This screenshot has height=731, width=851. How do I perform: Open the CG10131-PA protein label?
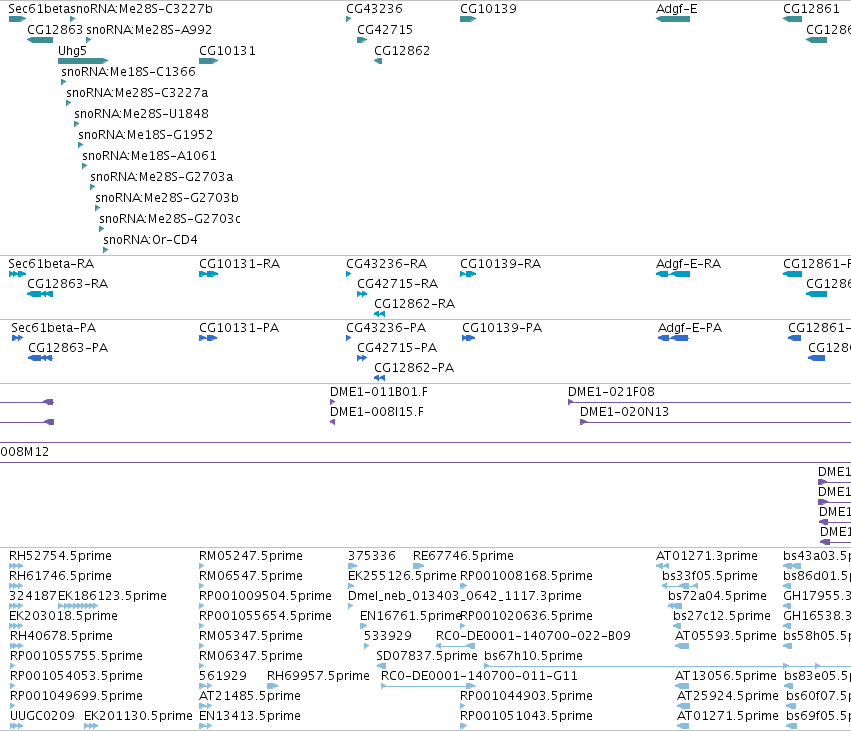(239, 328)
